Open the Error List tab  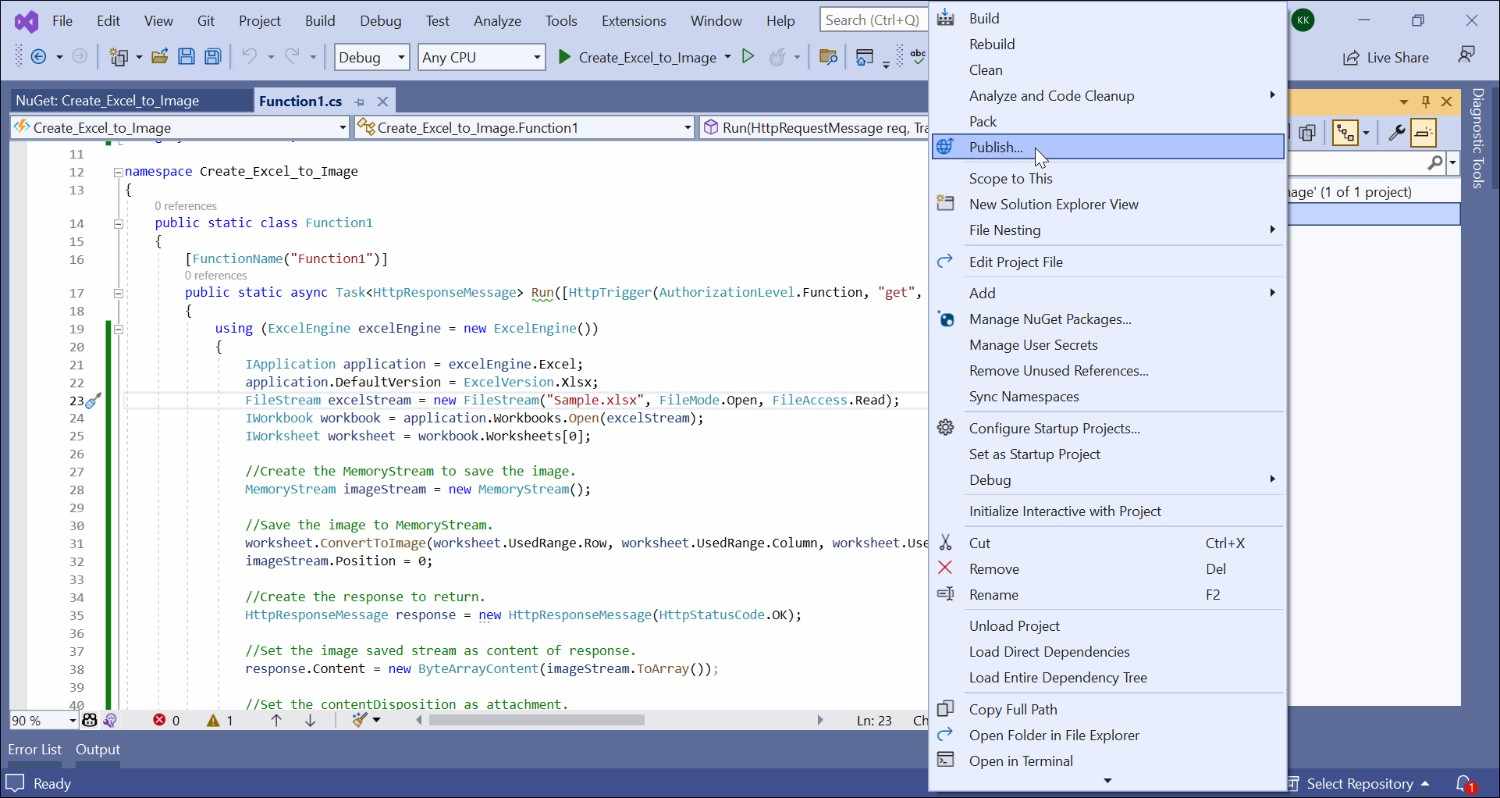coord(35,749)
